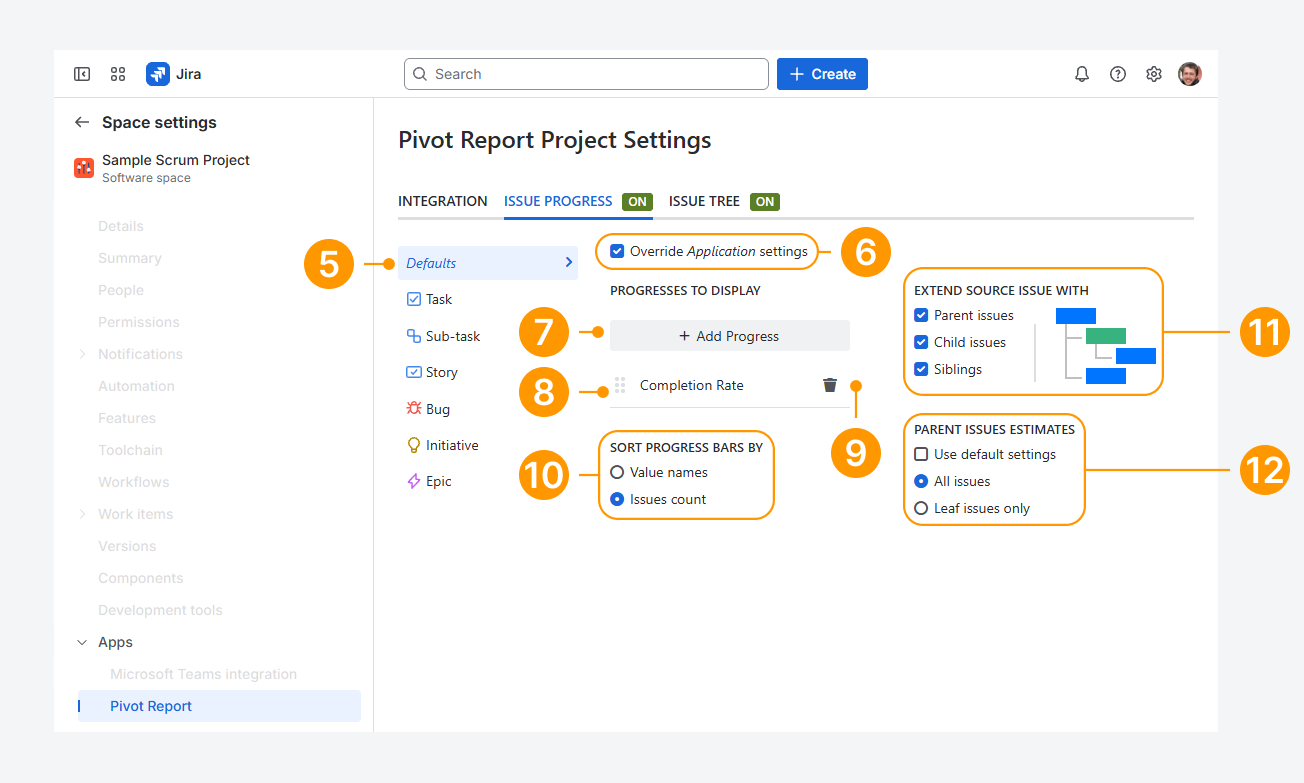Click the Initiative lightbulb icon
This screenshot has width=1304, height=783.
(x=414, y=445)
